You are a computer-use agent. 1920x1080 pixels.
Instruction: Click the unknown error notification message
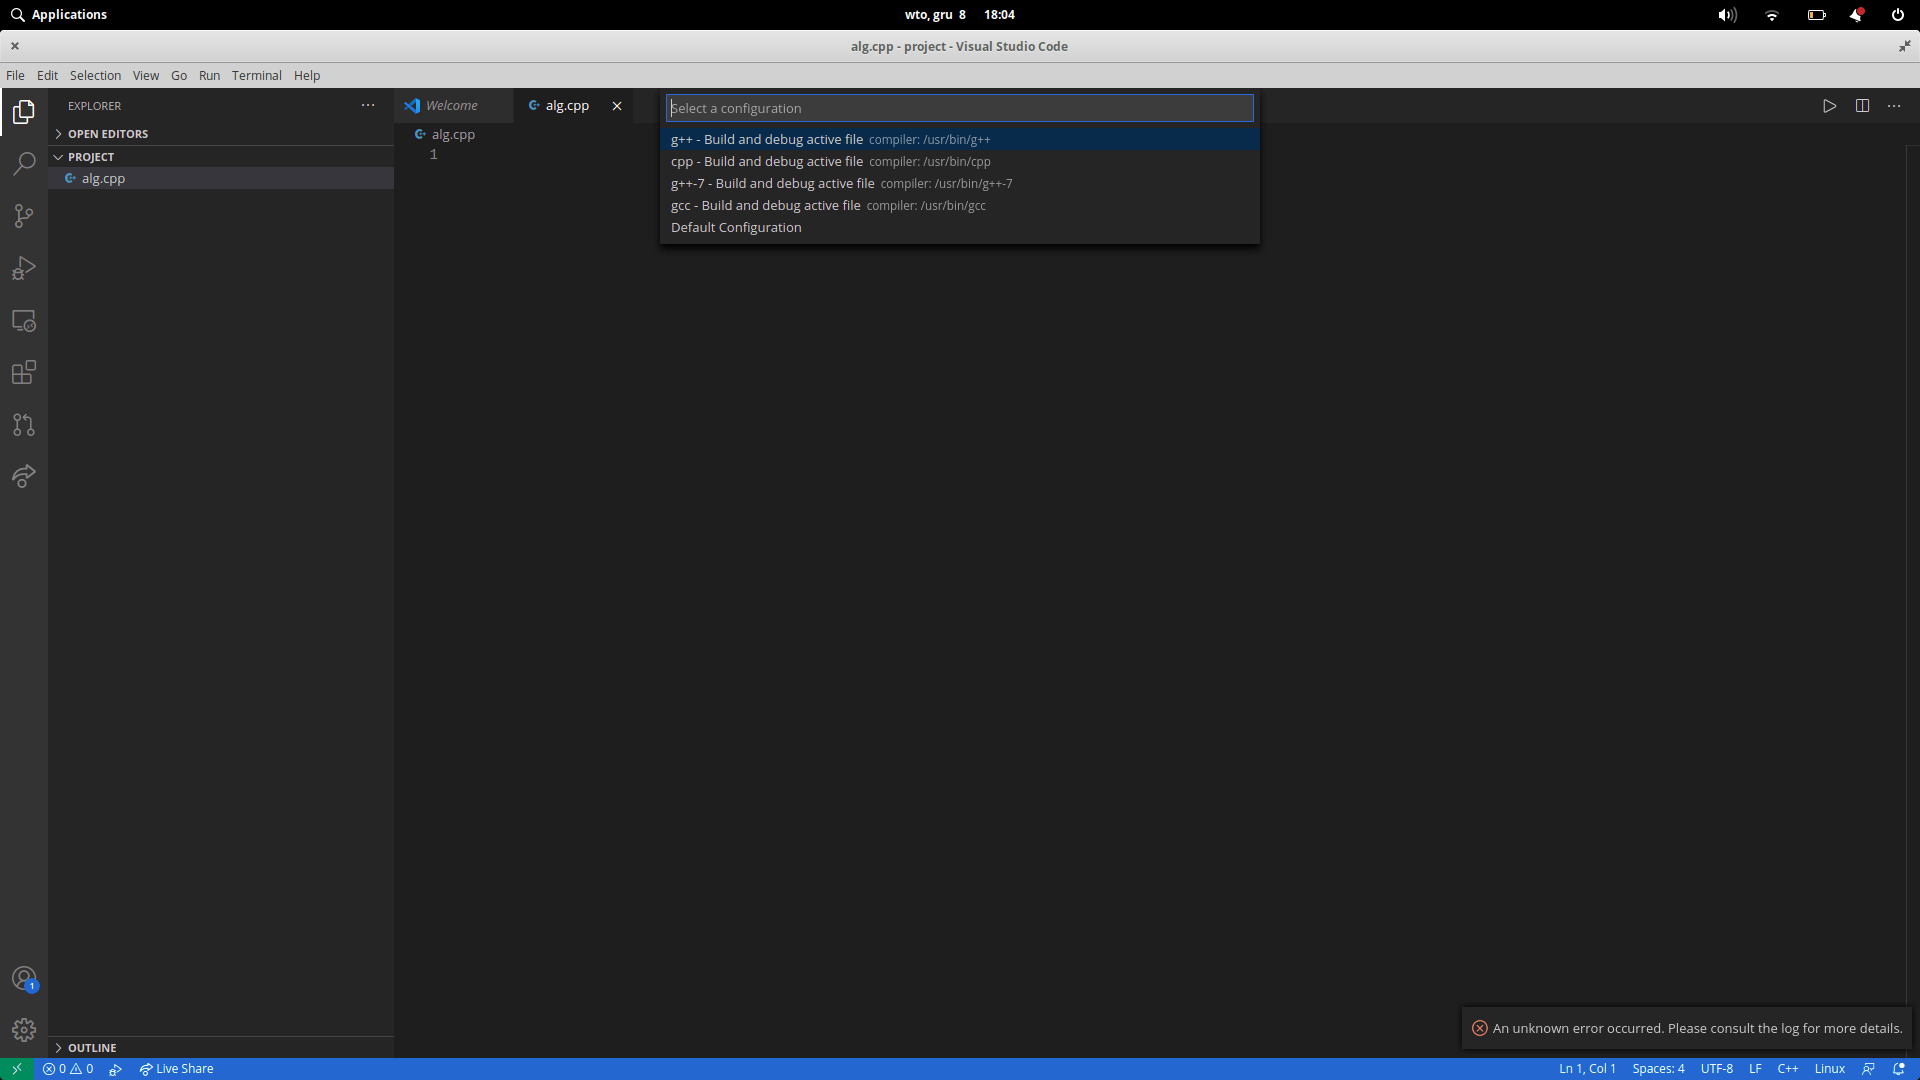coord(1697,1029)
